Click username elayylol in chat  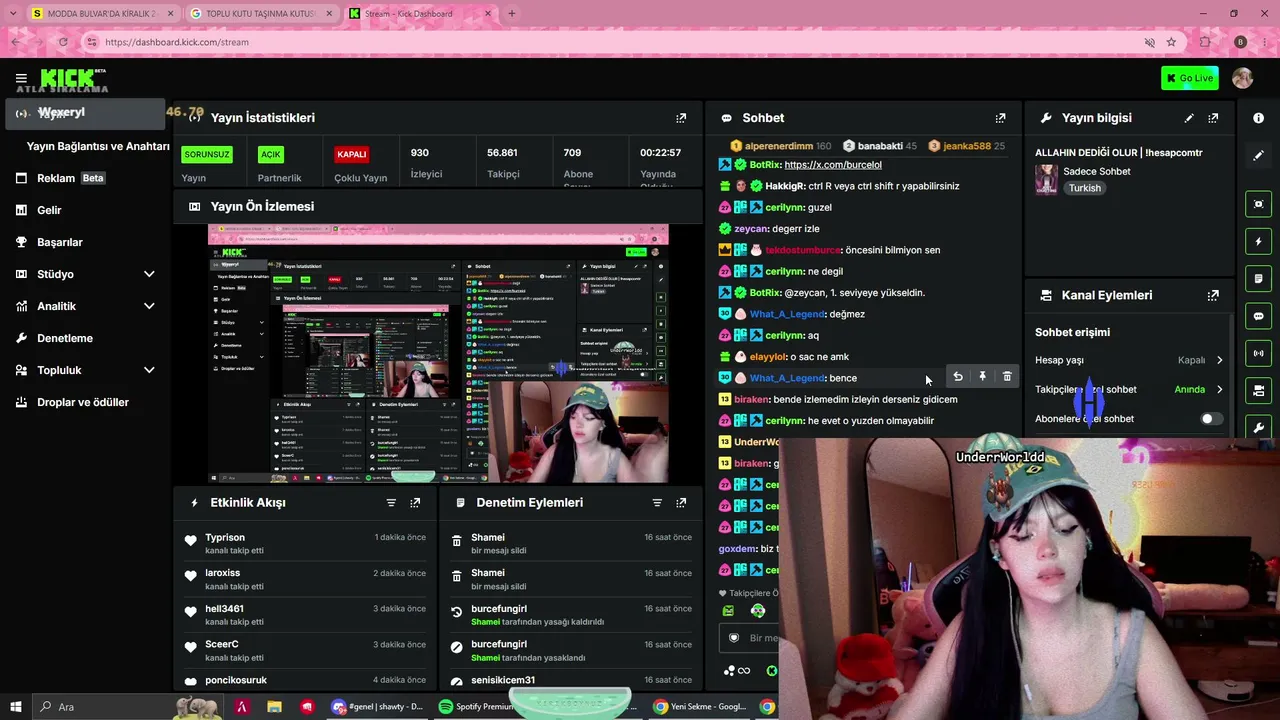coord(768,357)
